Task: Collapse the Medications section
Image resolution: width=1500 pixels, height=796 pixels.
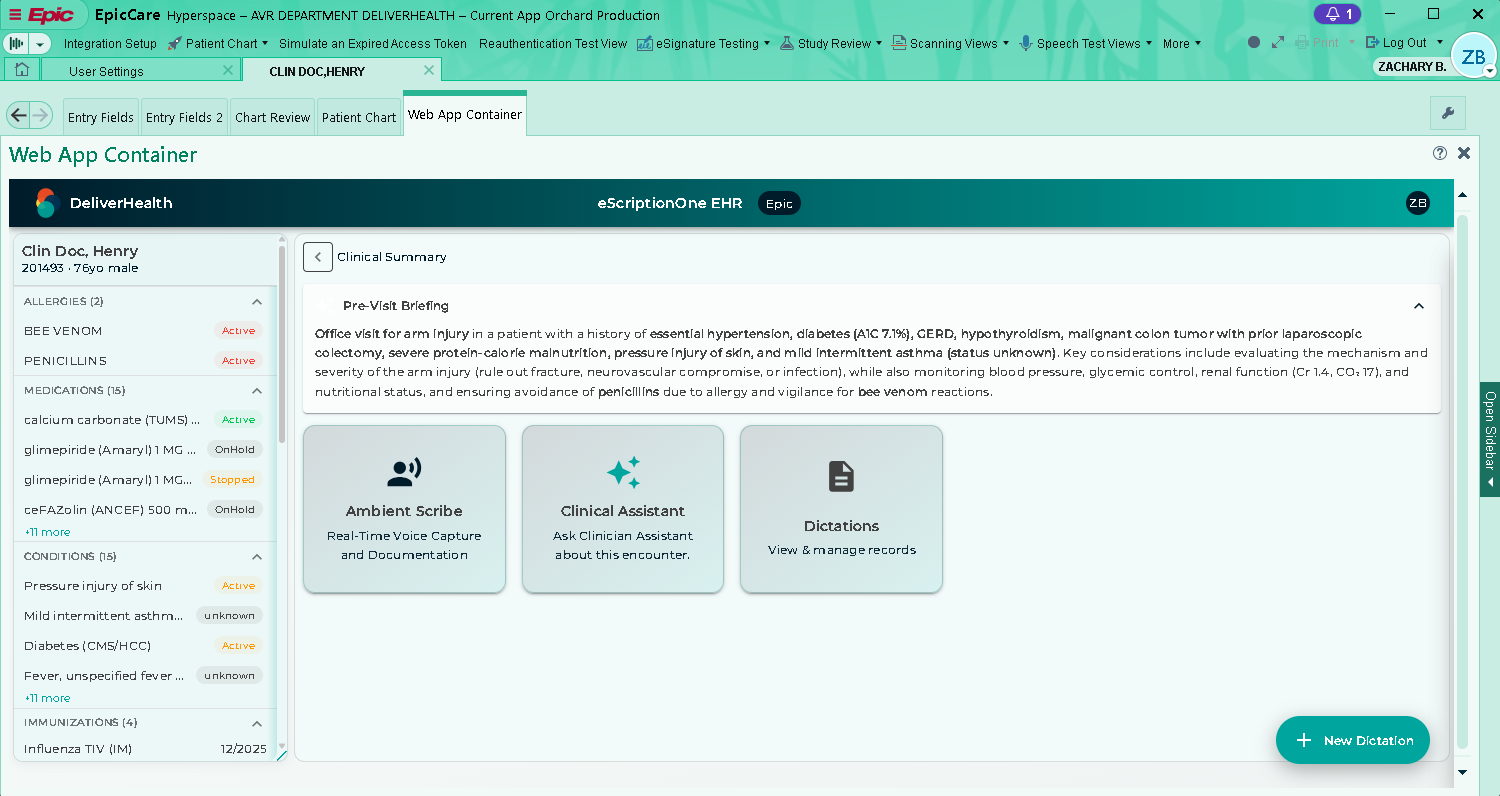Action: pyautogui.click(x=257, y=390)
